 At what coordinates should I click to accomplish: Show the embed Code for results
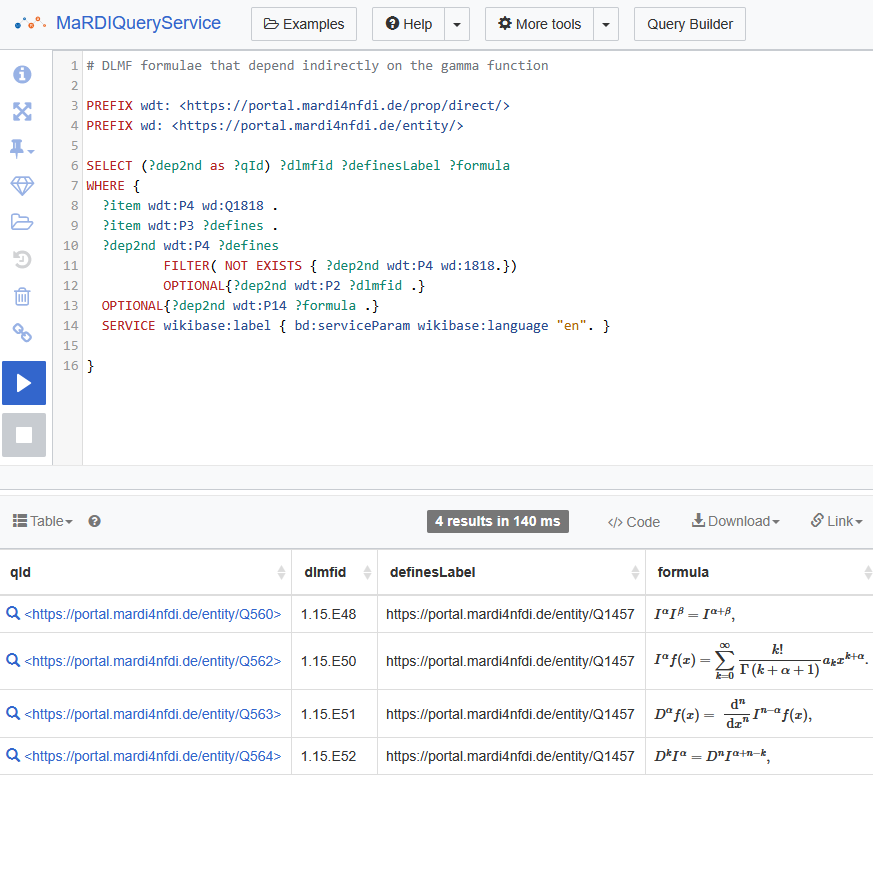coord(634,522)
